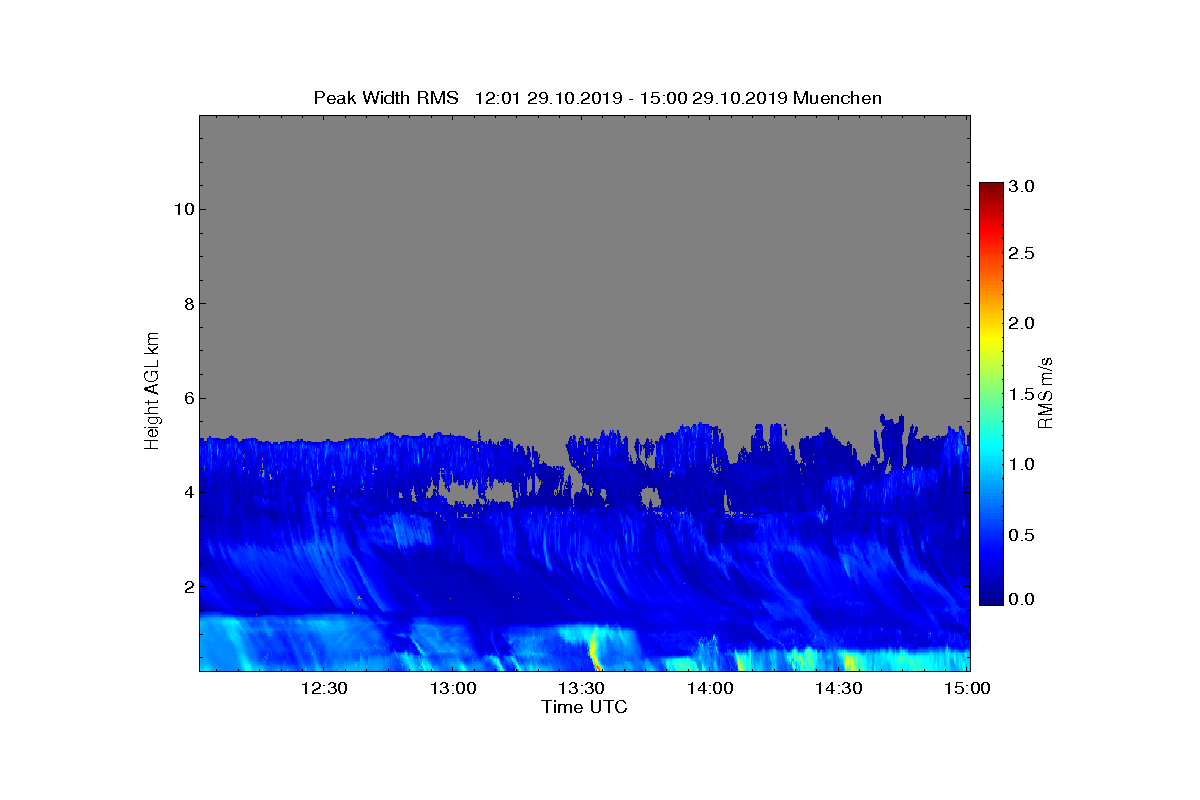Click the 12:30 time tick label

point(323,689)
